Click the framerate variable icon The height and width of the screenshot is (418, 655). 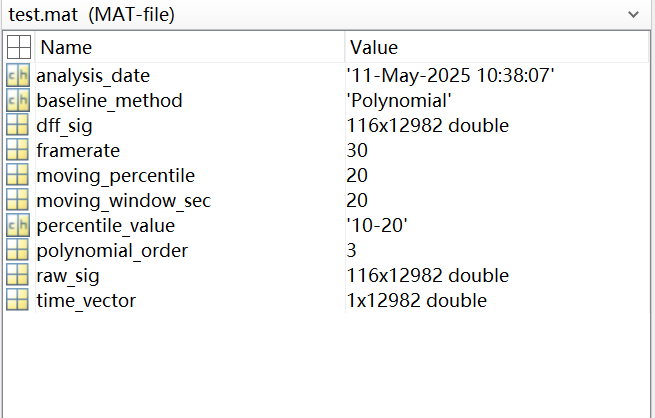(17, 150)
